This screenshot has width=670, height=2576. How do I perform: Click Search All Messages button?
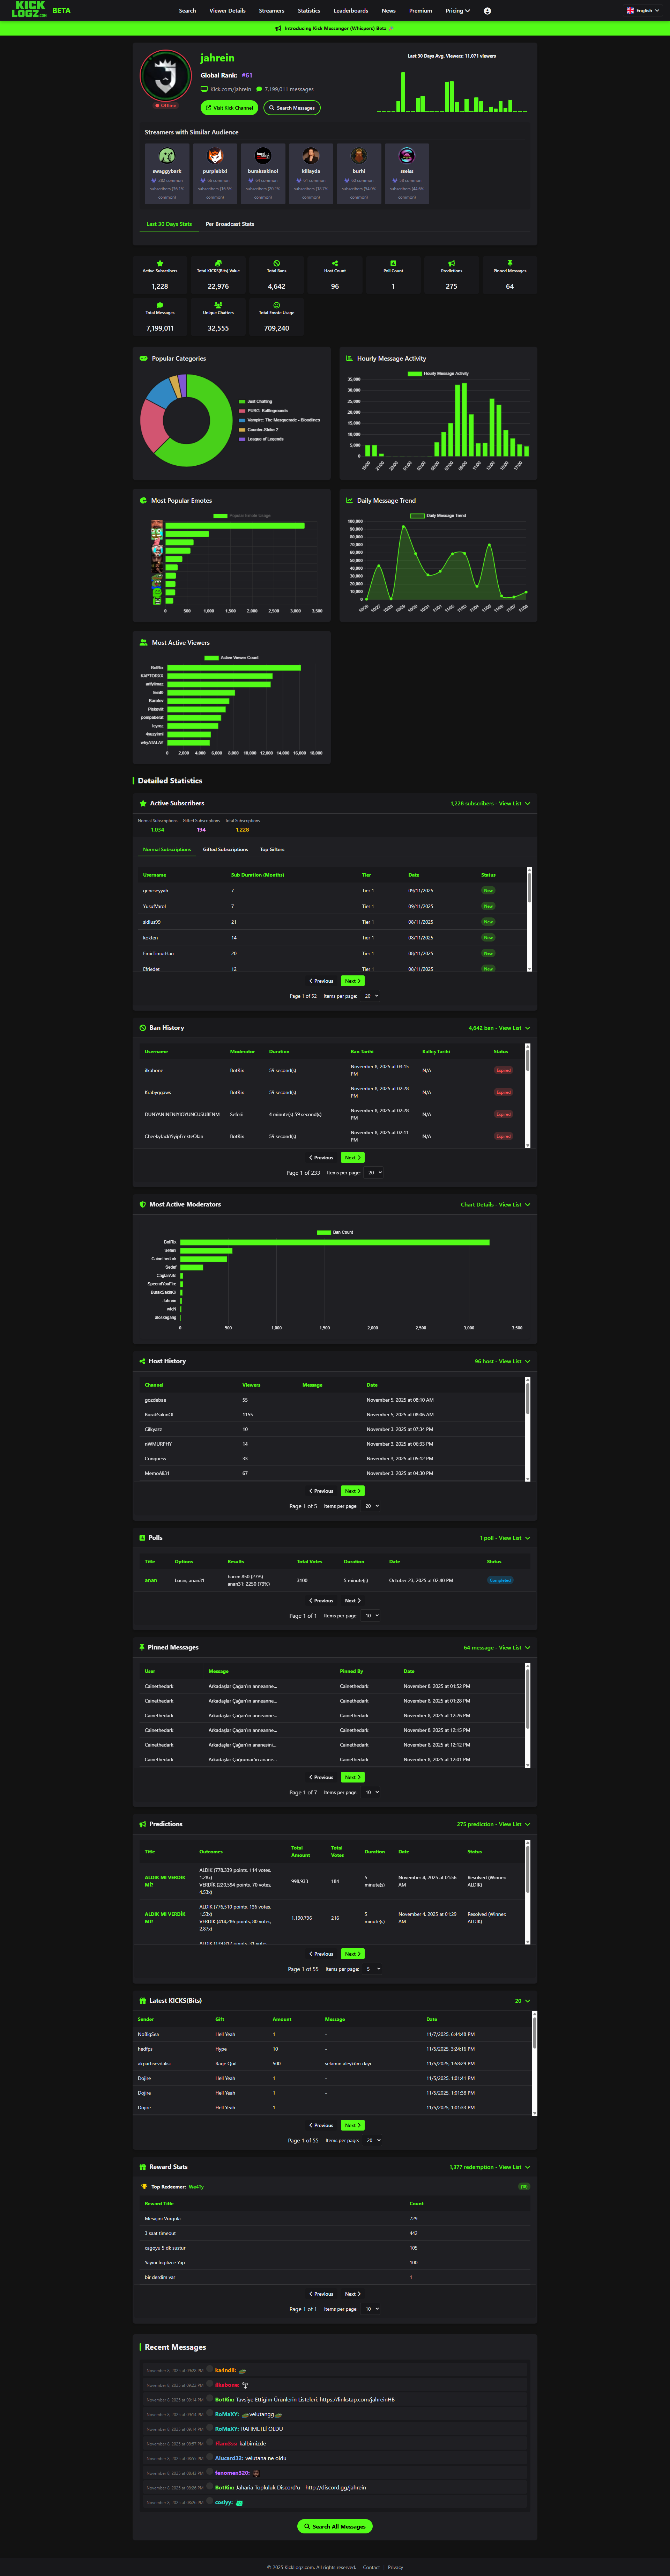335,2526
